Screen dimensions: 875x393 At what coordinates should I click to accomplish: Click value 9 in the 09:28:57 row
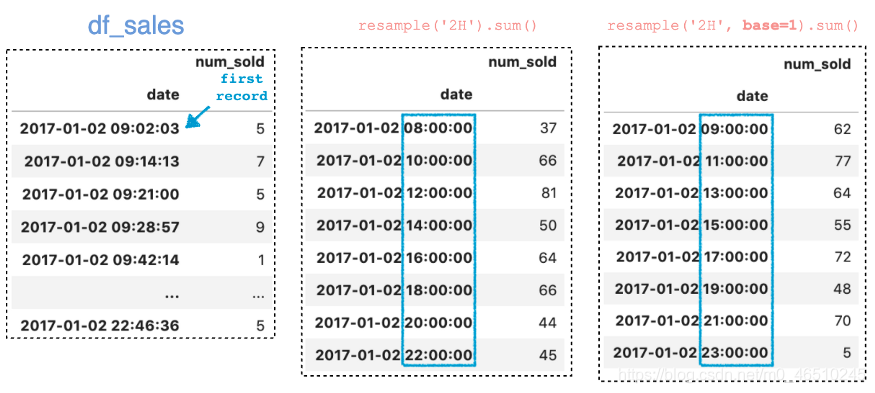260,227
